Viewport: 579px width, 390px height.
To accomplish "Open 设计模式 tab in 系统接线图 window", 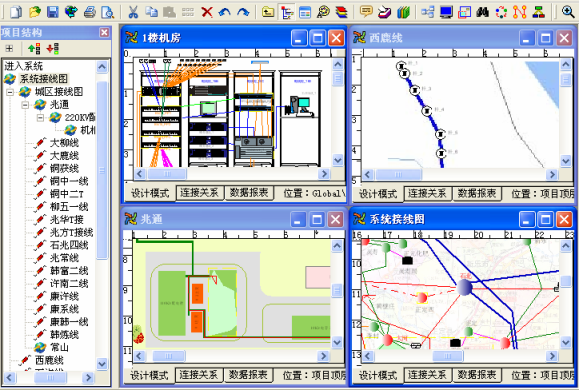I will [x=378, y=375].
